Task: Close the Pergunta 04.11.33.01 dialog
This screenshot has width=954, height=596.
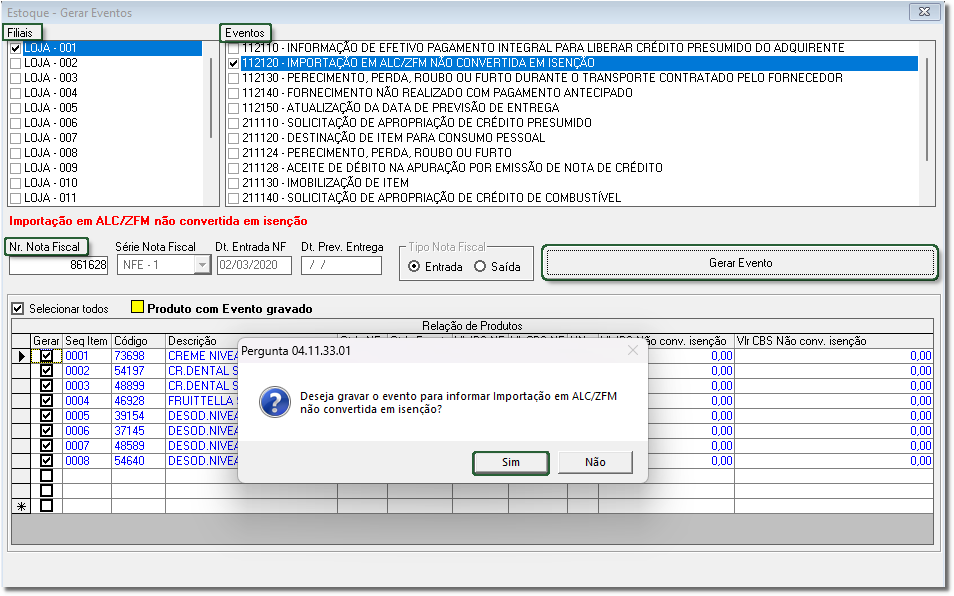Action: click(633, 350)
